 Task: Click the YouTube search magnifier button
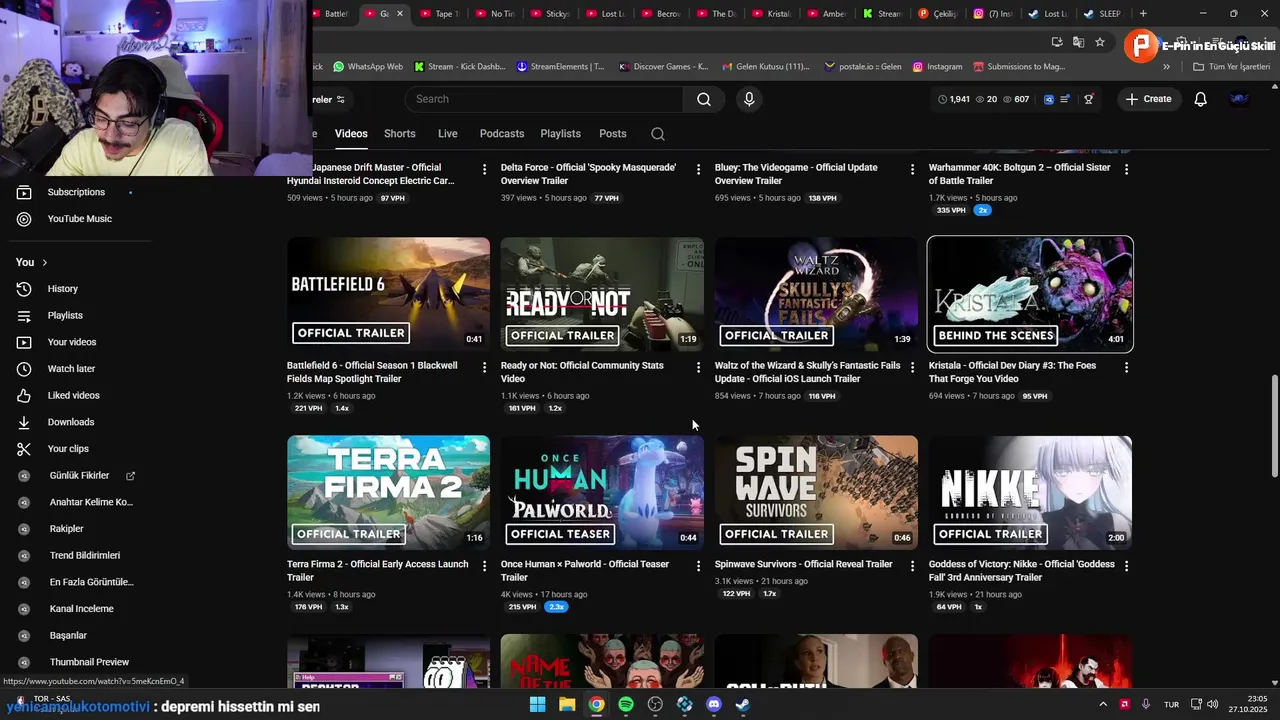pos(704,99)
